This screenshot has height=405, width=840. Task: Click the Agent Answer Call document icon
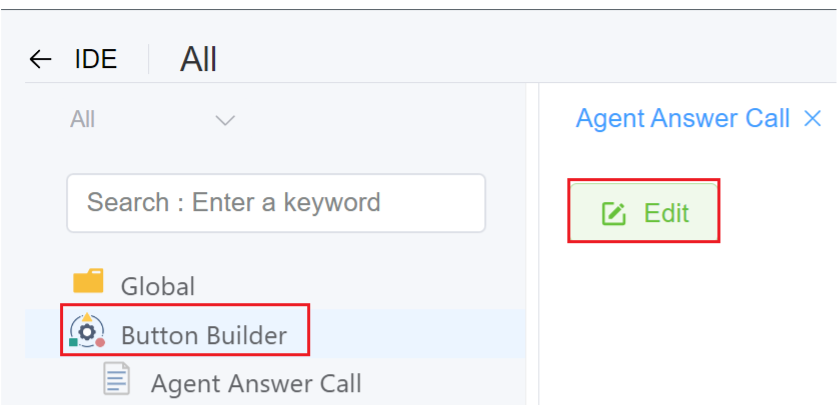[118, 379]
